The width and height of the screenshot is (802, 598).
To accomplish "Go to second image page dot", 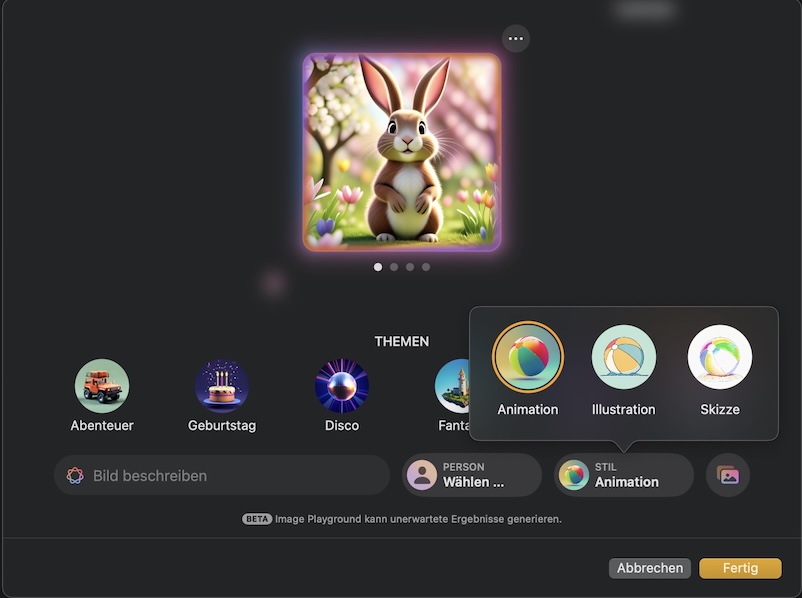I will [x=394, y=267].
